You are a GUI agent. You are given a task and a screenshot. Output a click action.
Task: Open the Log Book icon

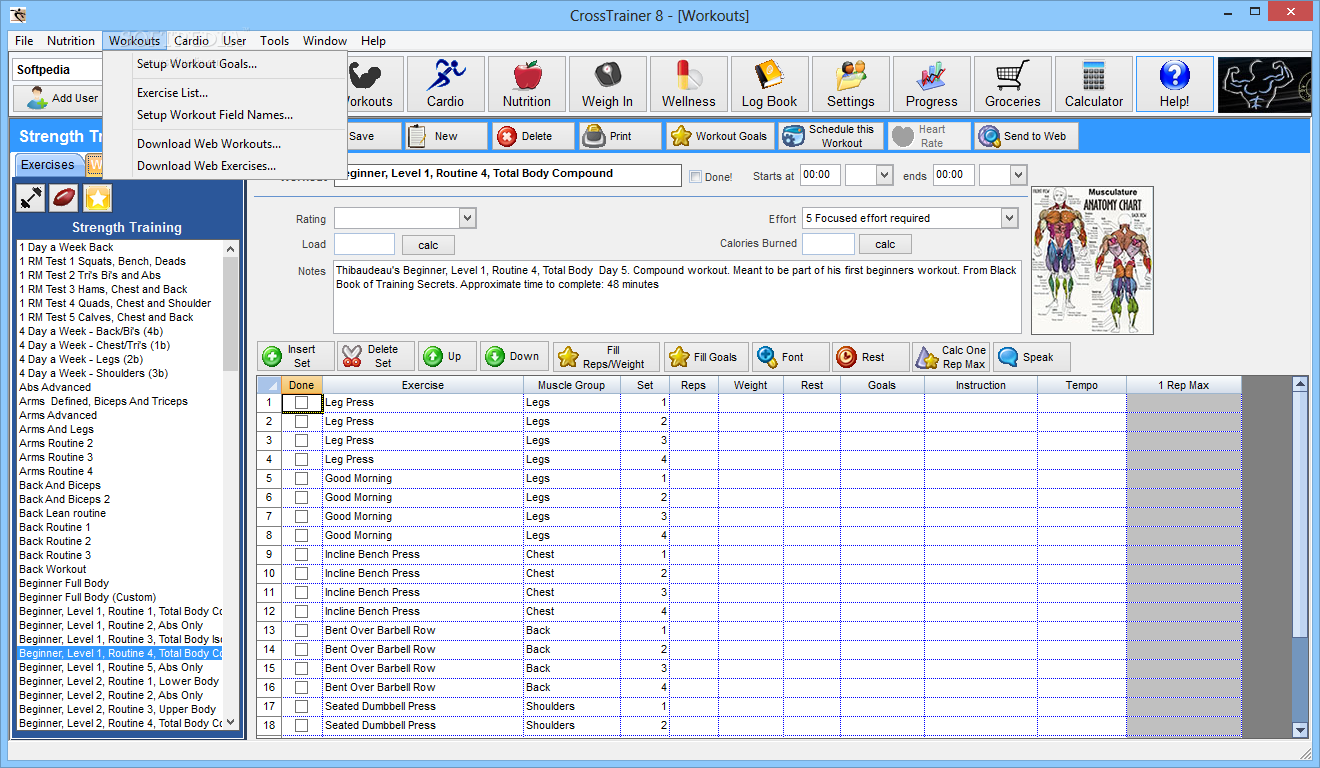pos(769,84)
